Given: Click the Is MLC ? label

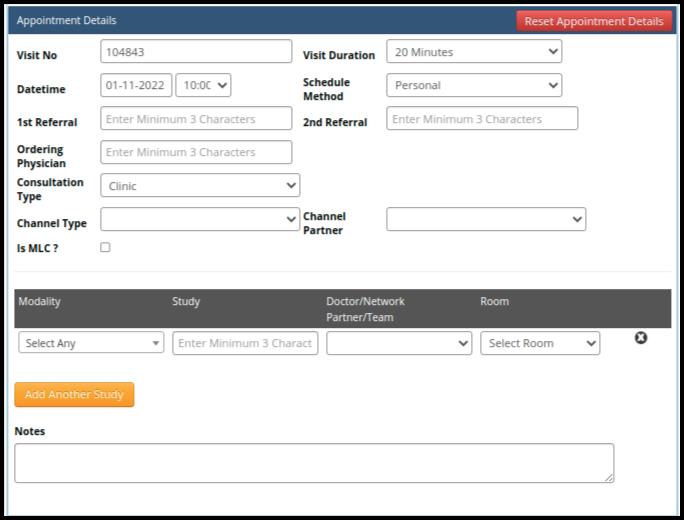Looking at the screenshot, I should click(38, 248).
